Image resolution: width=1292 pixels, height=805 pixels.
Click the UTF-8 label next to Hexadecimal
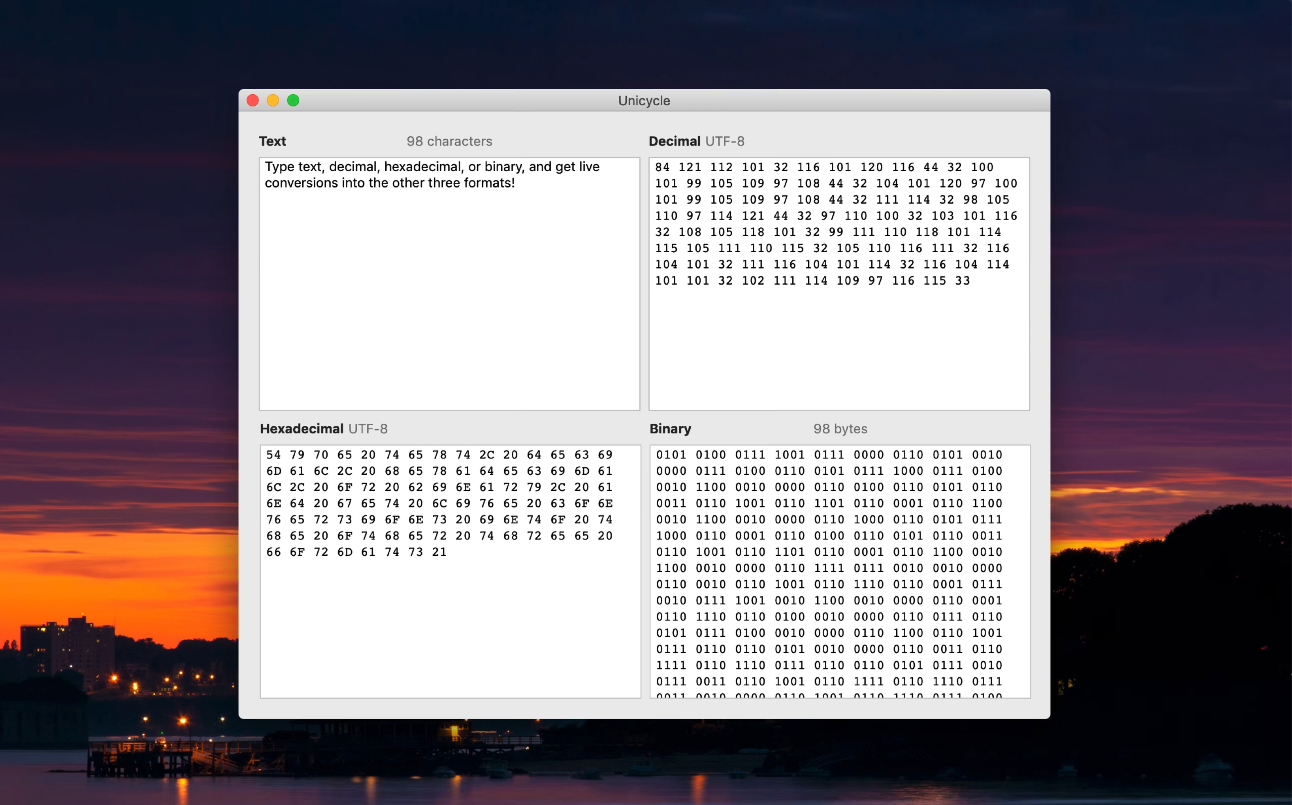368,429
